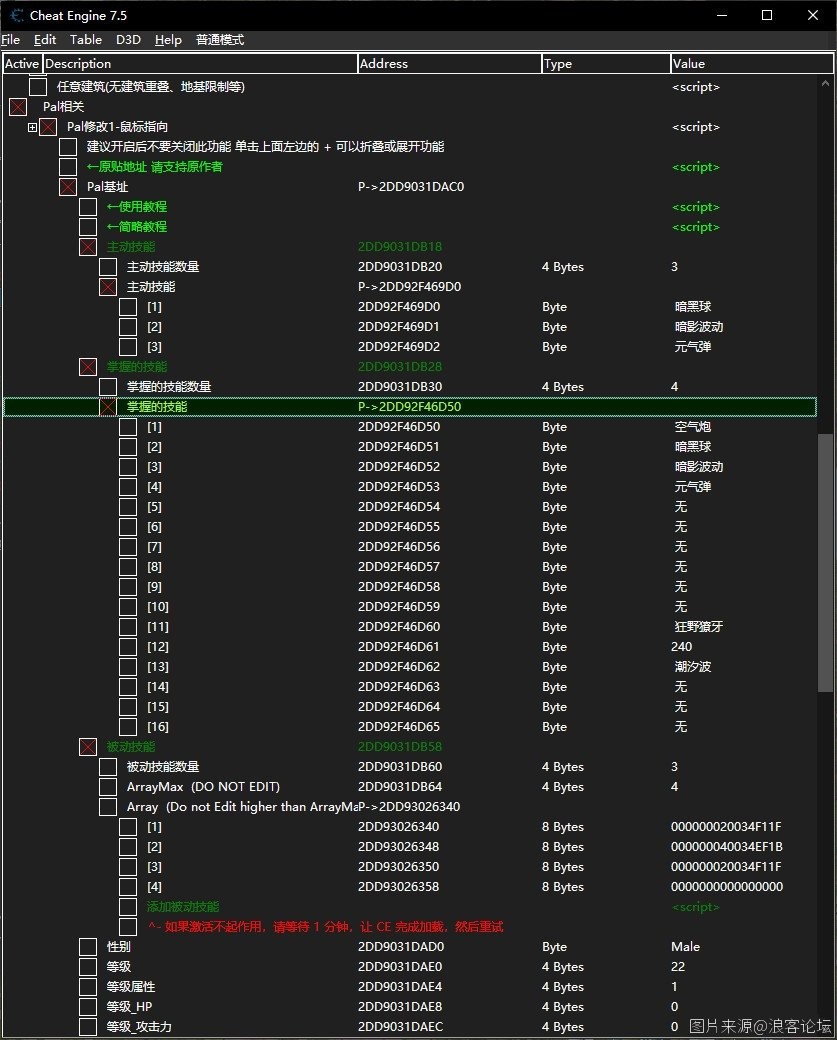
Task: Sort by the Address column header
Action: pyautogui.click(x=449, y=64)
